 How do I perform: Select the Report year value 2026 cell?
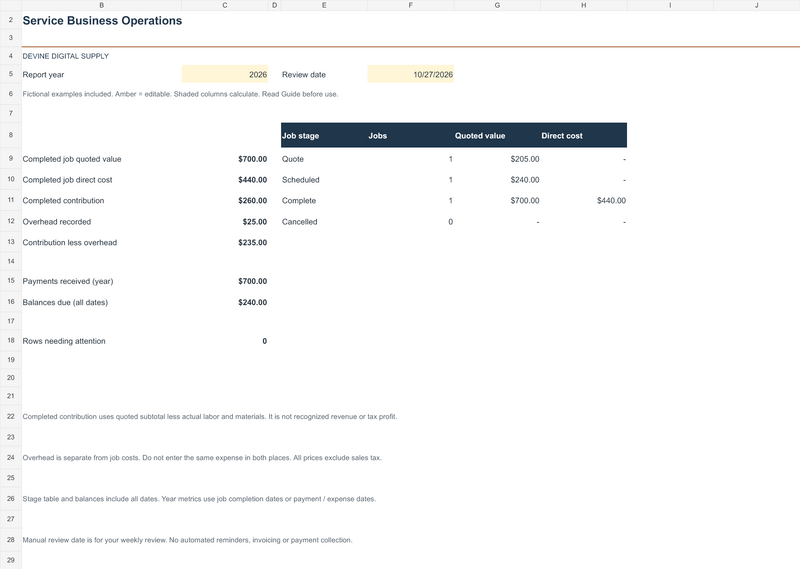(224, 75)
